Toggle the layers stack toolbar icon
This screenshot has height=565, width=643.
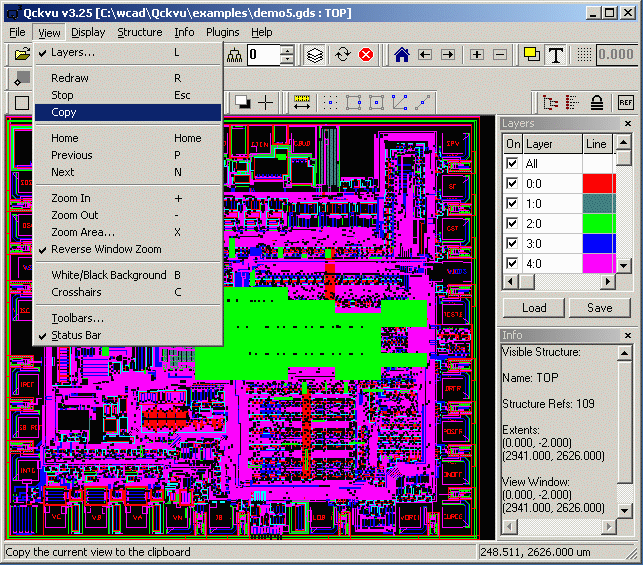pyautogui.click(x=315, y=55)
